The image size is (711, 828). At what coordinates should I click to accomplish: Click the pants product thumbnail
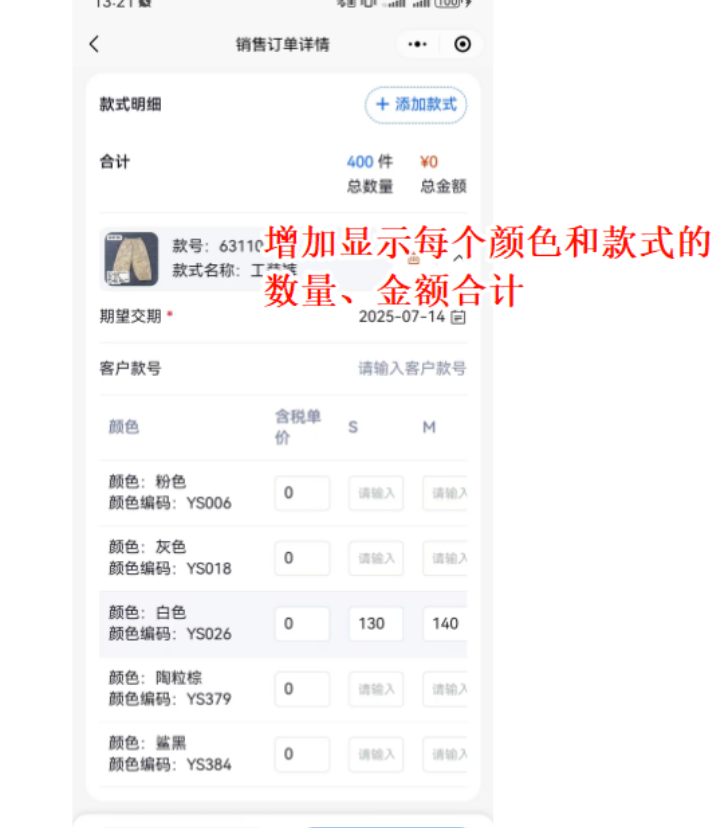click(x=131, y=259)
